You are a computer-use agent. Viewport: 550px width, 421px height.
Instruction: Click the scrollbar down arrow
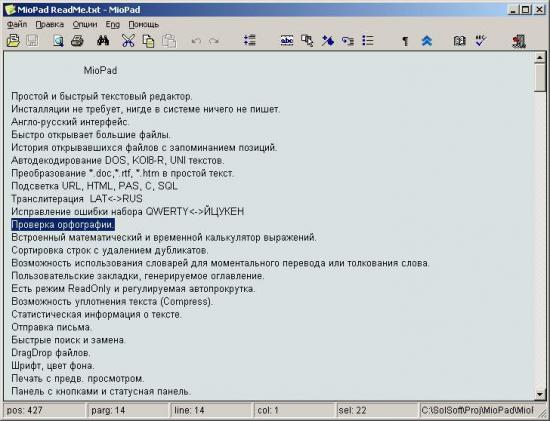[x=540, y=394]
